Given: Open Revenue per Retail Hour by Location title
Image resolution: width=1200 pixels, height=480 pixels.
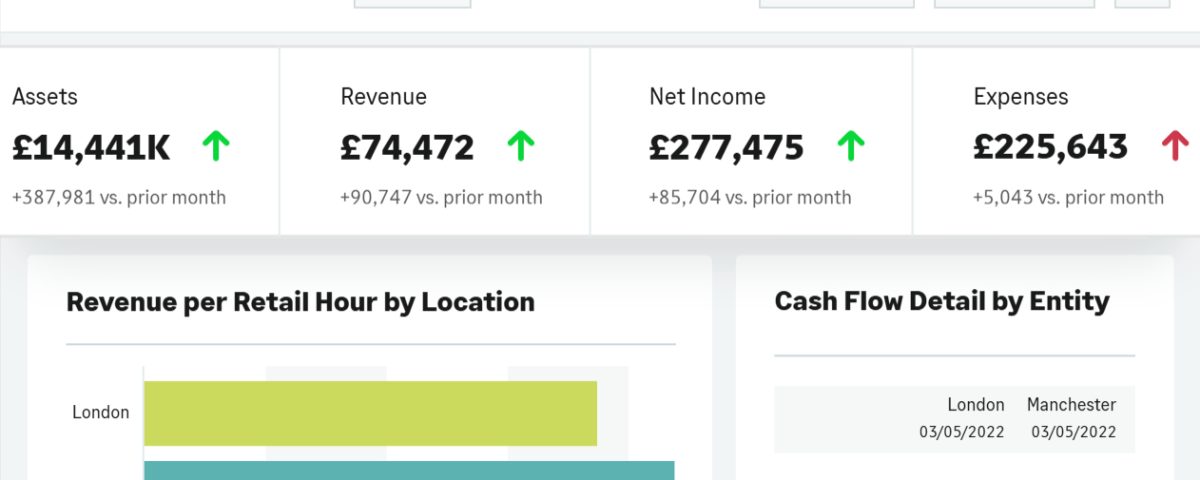Looking at the screenshot, I should 300,302.
